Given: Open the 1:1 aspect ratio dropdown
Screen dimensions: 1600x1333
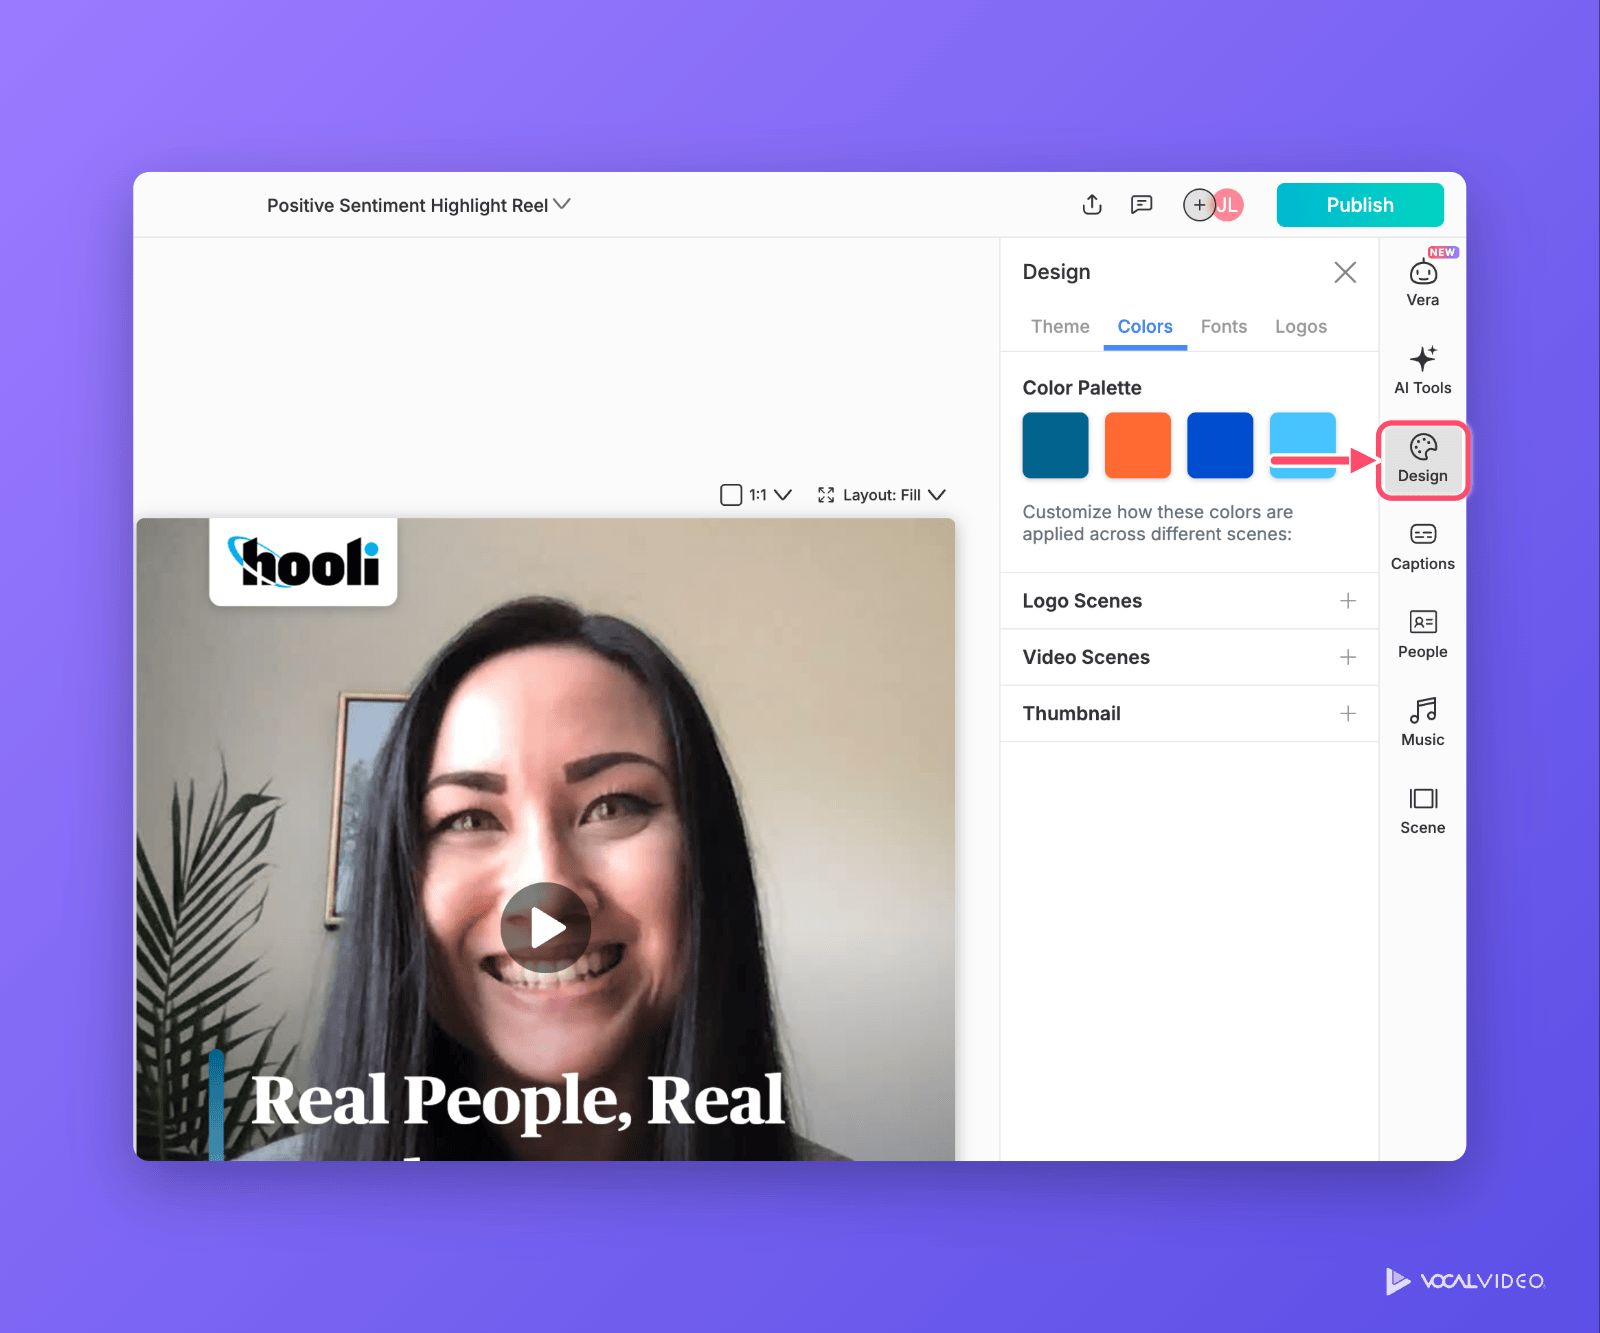Looking at the screenshot, I should (756, 495).
